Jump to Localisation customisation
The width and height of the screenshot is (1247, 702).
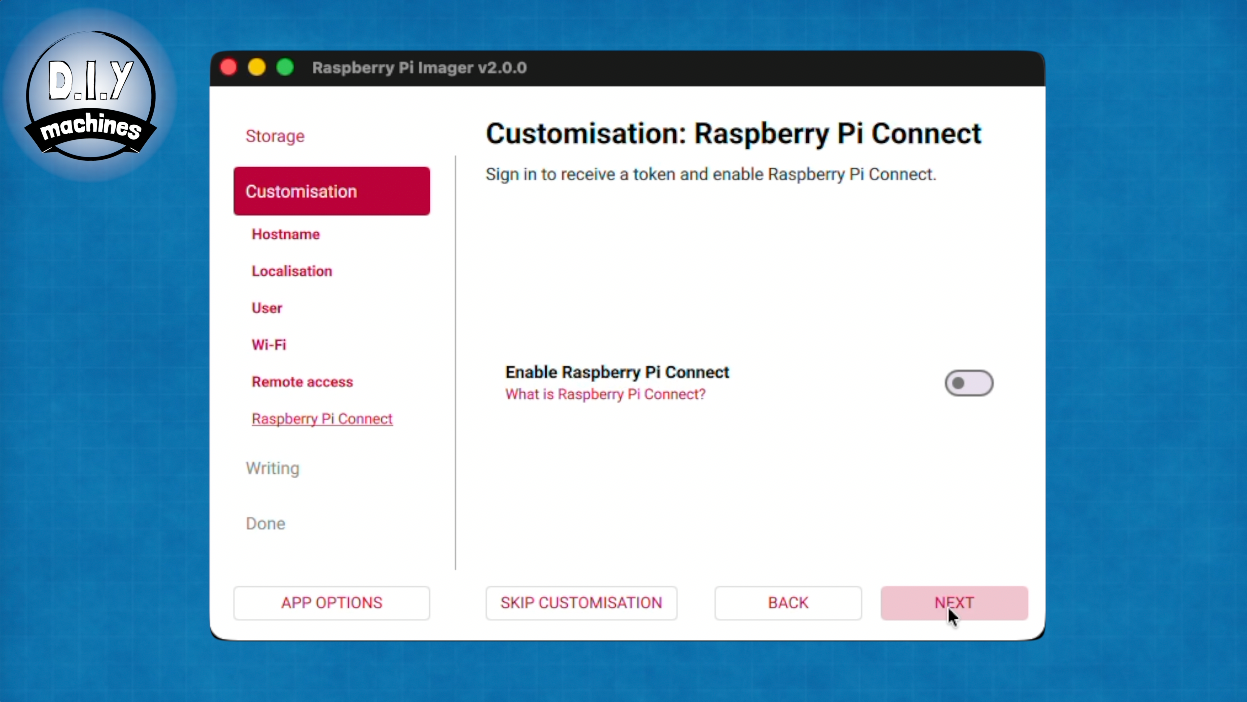click(x=292, y=271)
